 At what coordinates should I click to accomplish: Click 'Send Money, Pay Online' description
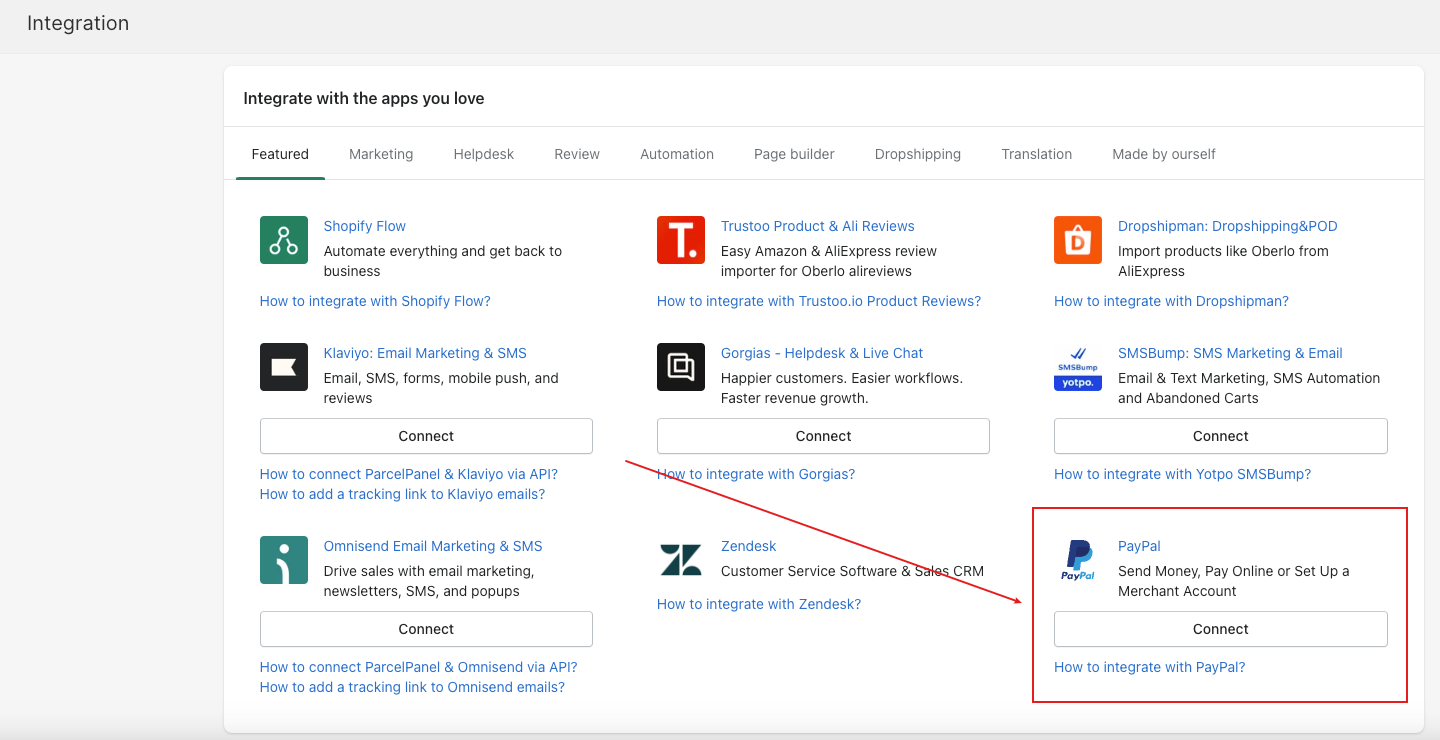pos(1234,581)
